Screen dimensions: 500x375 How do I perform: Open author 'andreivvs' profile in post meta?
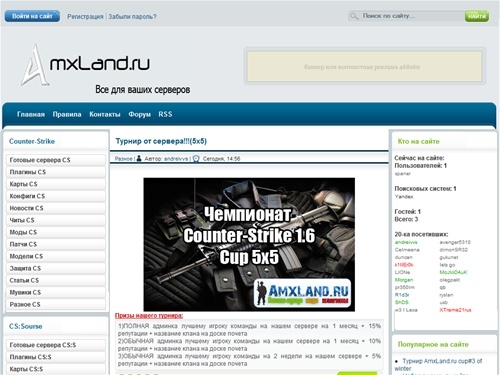point(176,159)
